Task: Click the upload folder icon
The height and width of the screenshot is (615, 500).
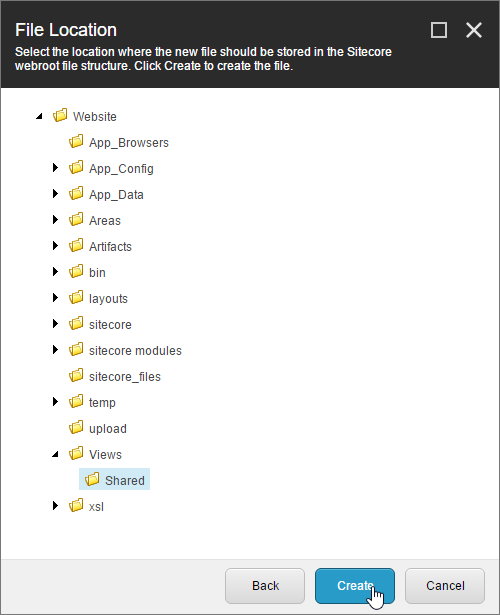Action: click(76, 427)
